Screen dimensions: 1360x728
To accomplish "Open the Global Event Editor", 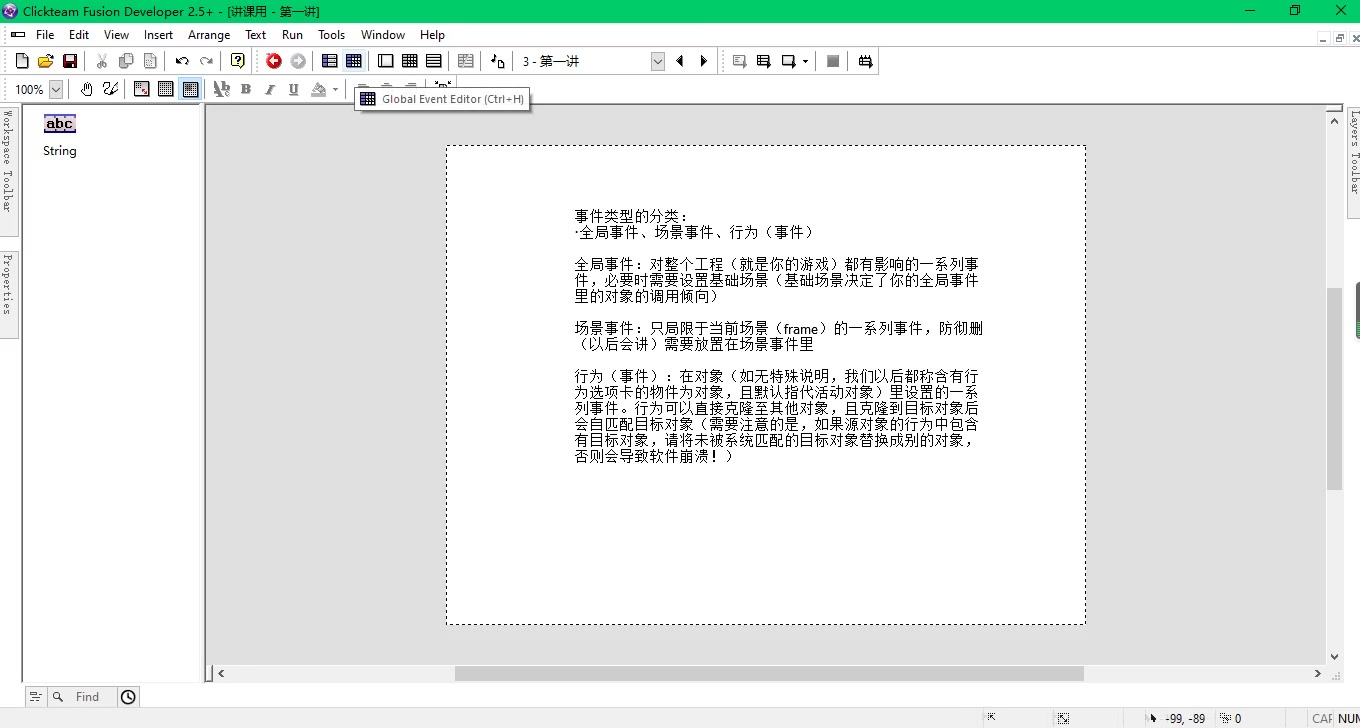I will [x=354, y=60].
